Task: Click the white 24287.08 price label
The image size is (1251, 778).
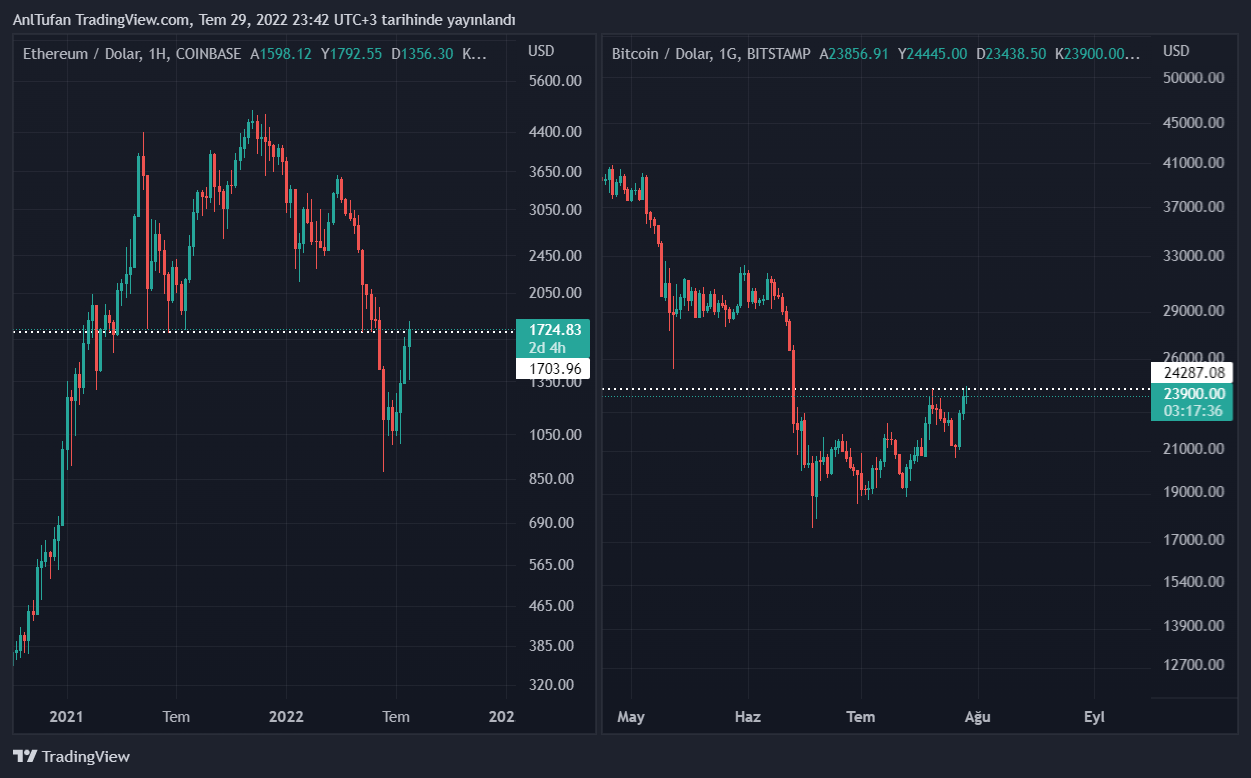Action: pyautogui.click(x=1192, y=372)
